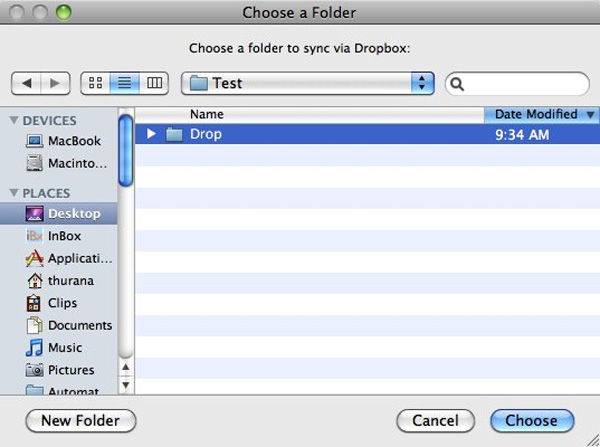Expand the Drop folder disclosure triangle
600x447 pixels.
pos(152,134)
